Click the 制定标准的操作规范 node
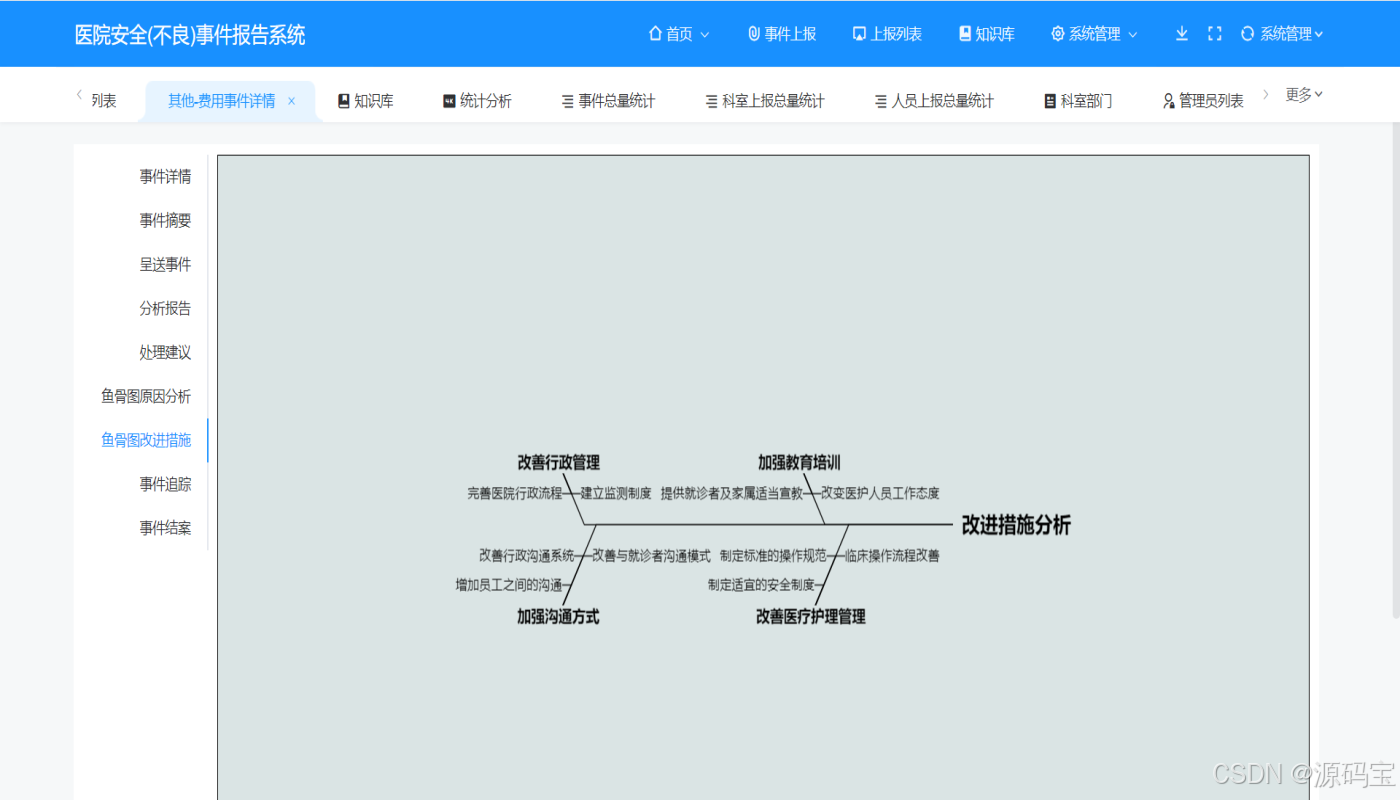Screen dimensions: 1400x800 [773, 555]
